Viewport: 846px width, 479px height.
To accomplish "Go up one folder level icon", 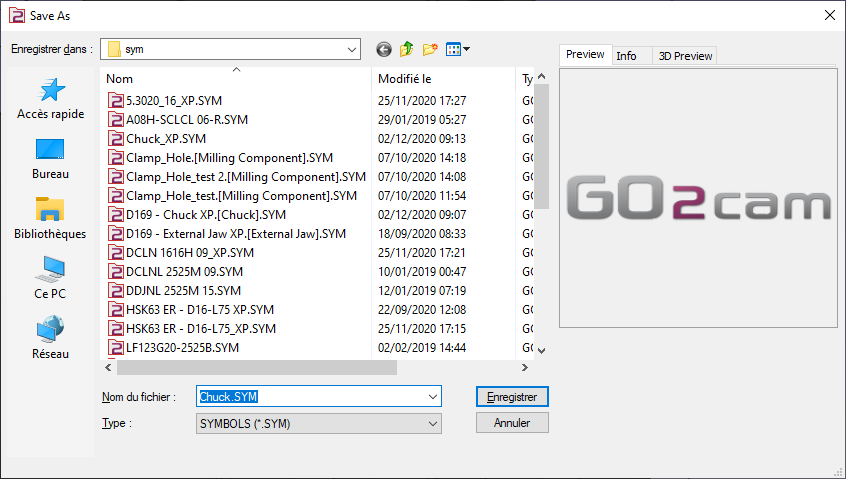I will point(407,49).
